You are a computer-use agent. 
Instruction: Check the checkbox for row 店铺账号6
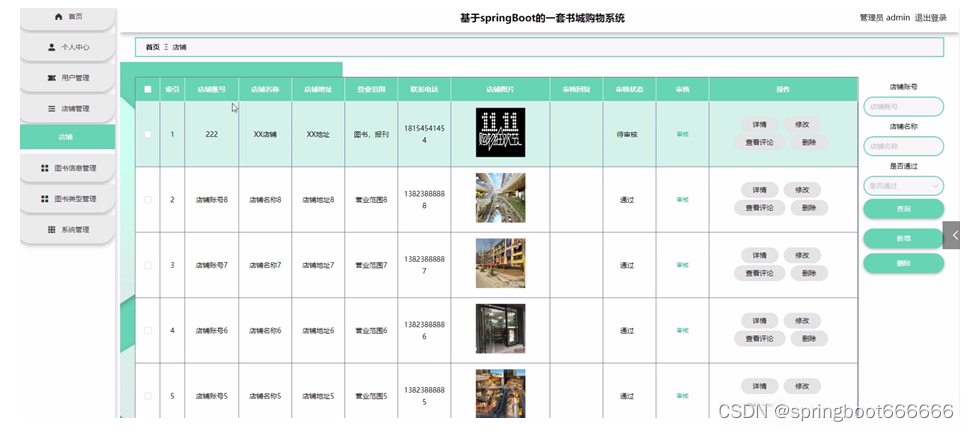148,331
